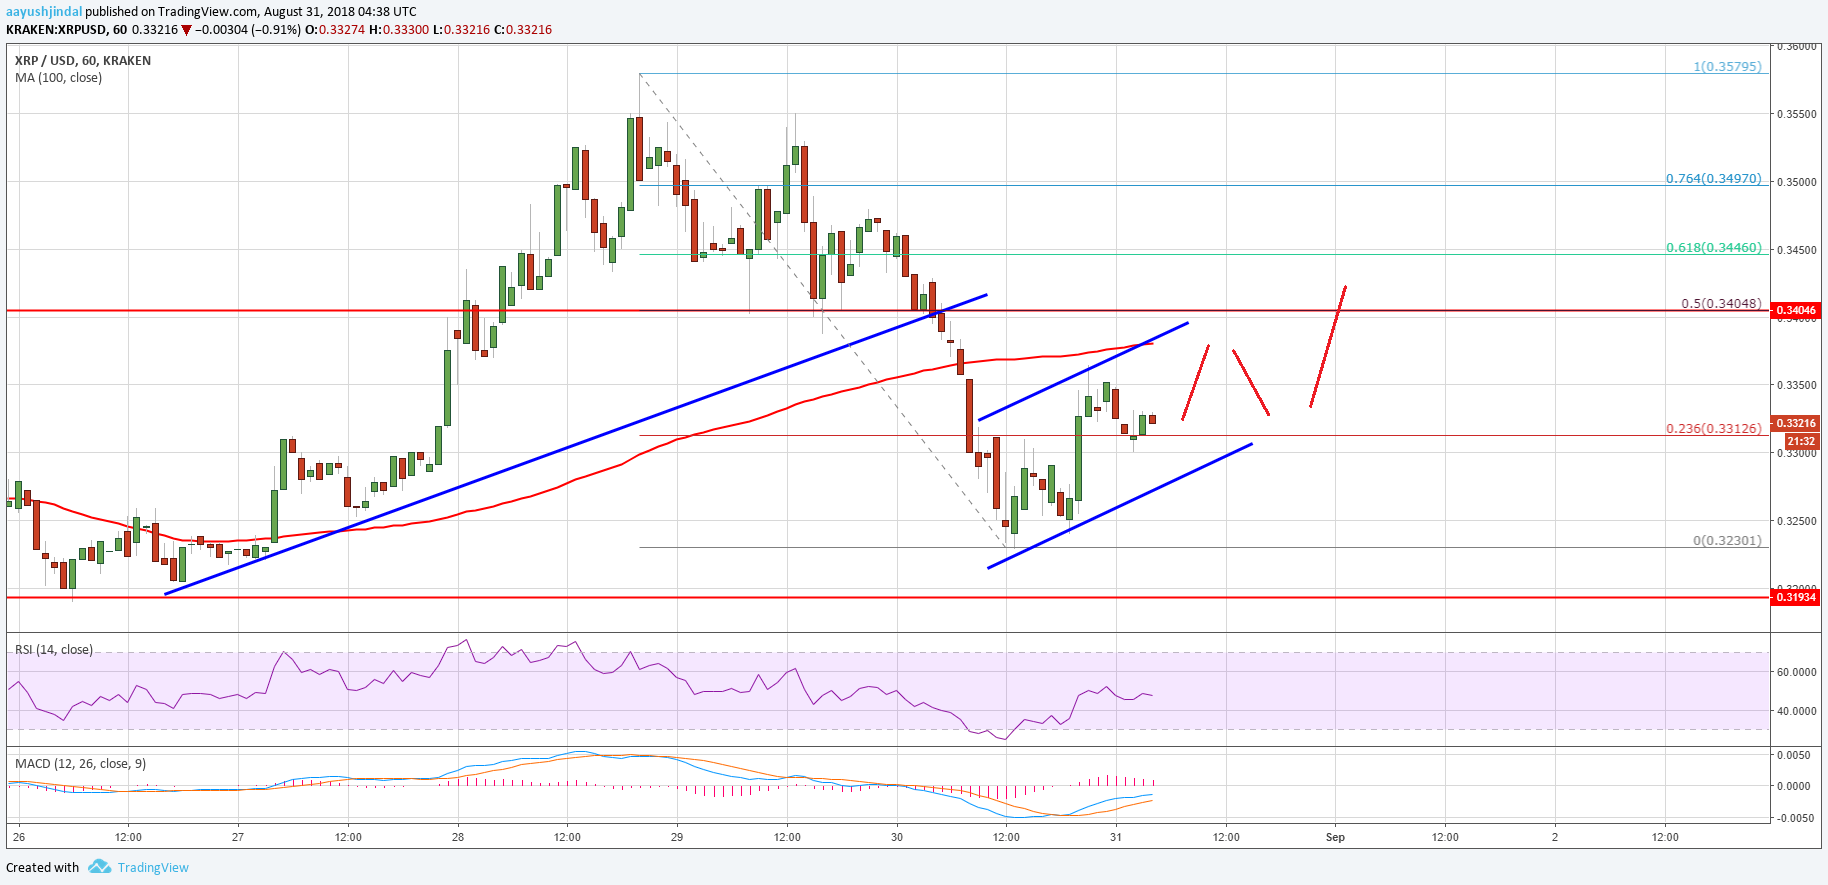The height and width of the screenshot is (885, 1828).
Task: Click the KRAKEN:XRPUSD, 60 symbol header text
Action: (x=67, y=30)
